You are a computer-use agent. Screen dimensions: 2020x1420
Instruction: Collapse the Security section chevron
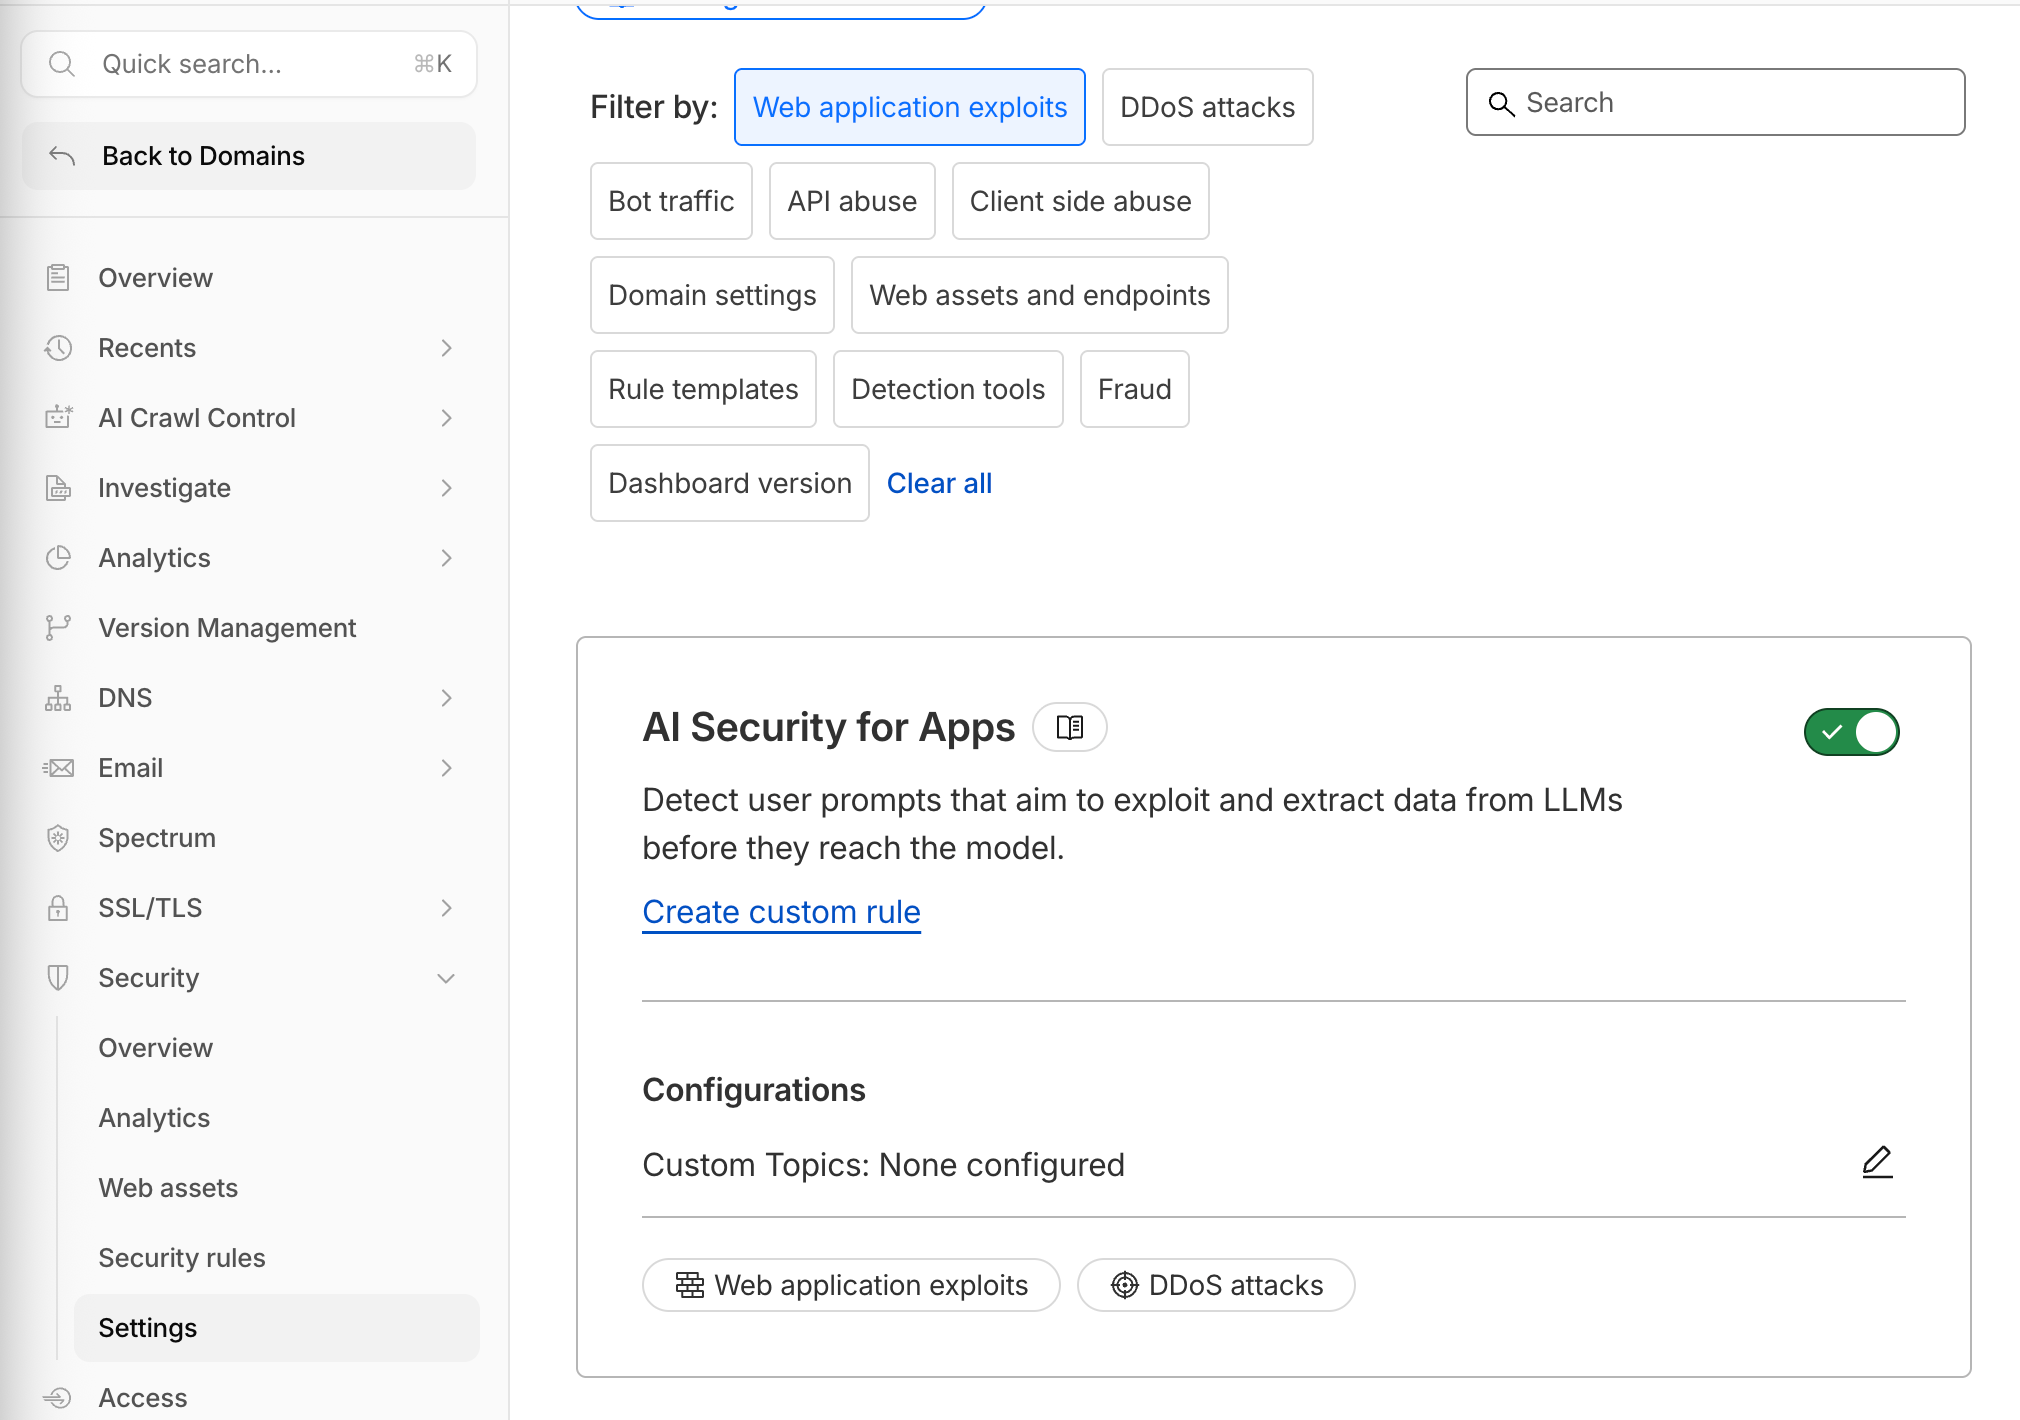coord(447,978)
